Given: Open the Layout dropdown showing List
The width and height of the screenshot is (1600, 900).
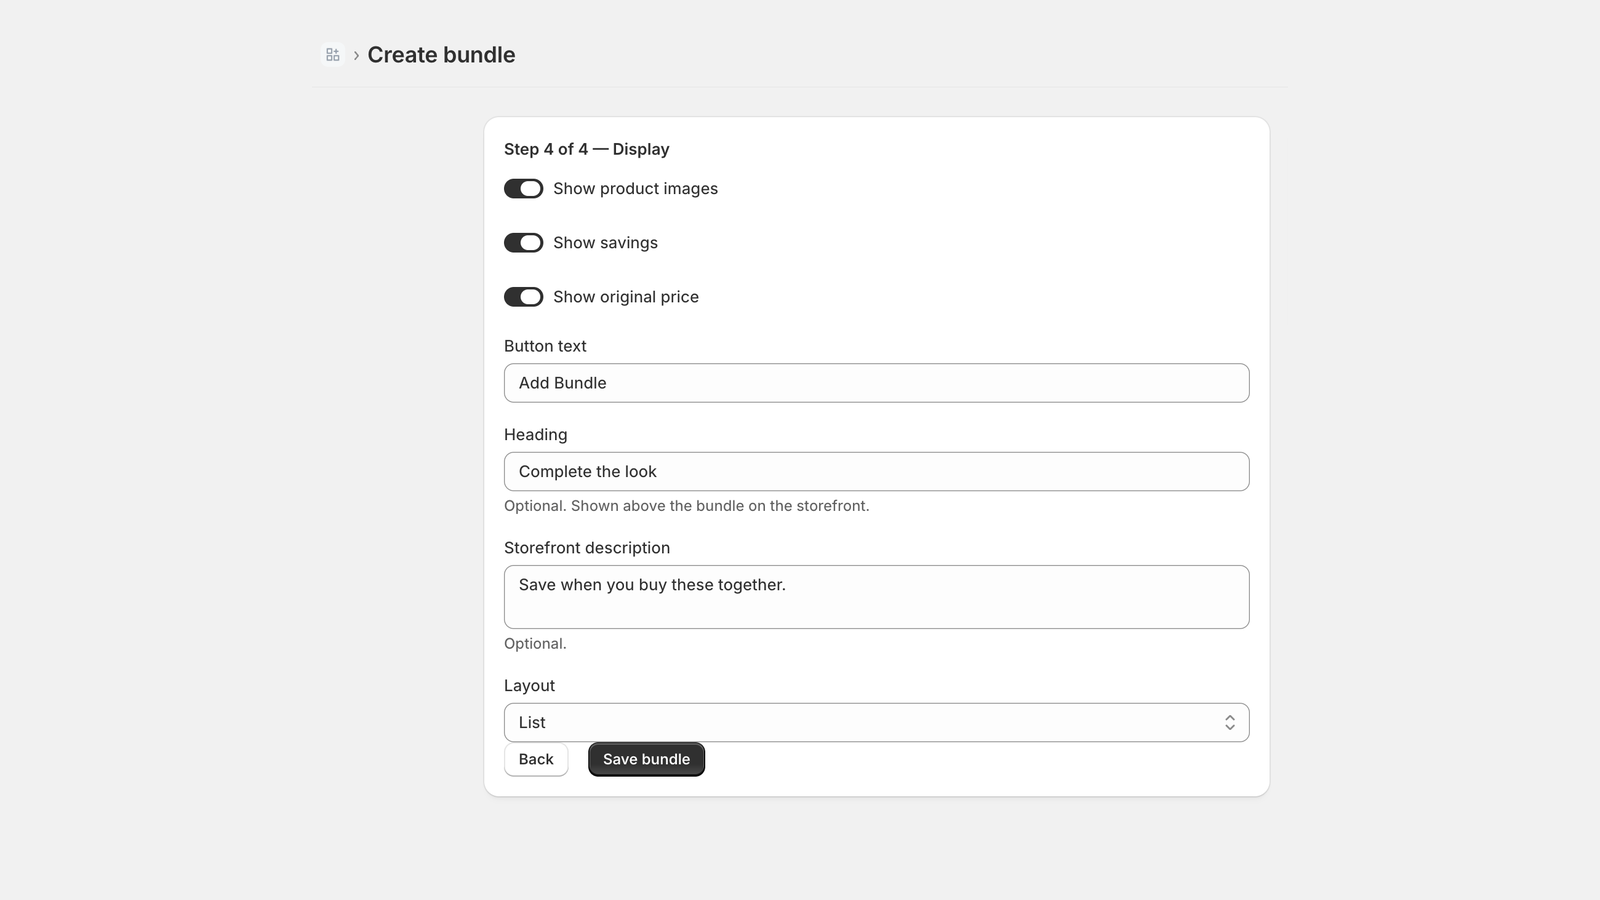Looking at the screenshot, I should (x=876, y=723).
